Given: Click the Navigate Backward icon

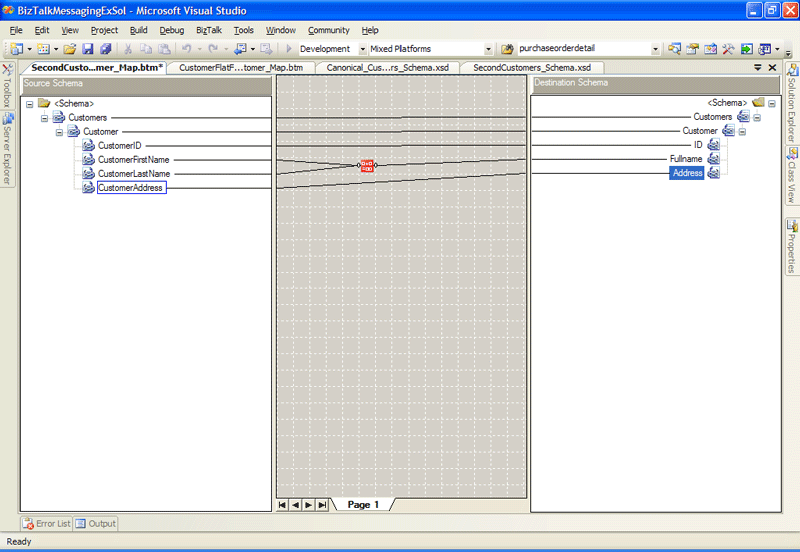Looking at the screenshot, I should coord(240,49).
